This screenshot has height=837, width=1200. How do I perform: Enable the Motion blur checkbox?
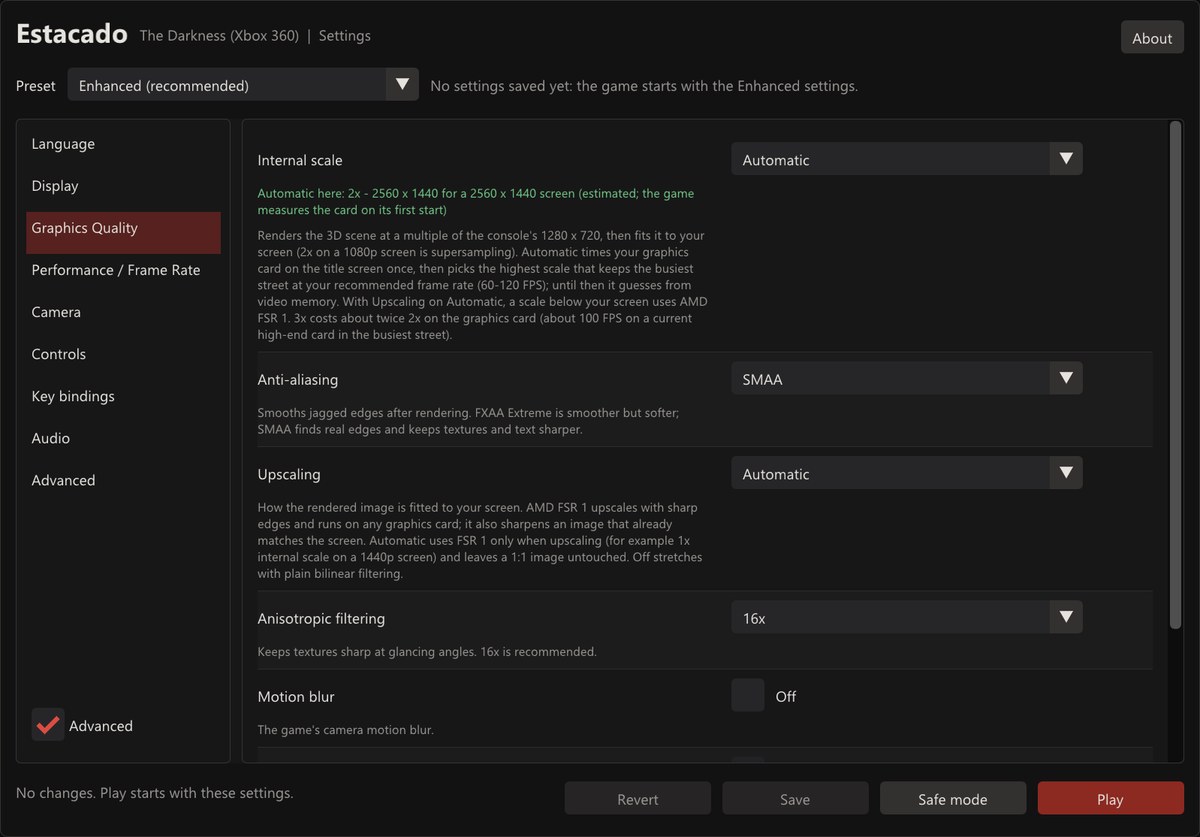(748, 695)
